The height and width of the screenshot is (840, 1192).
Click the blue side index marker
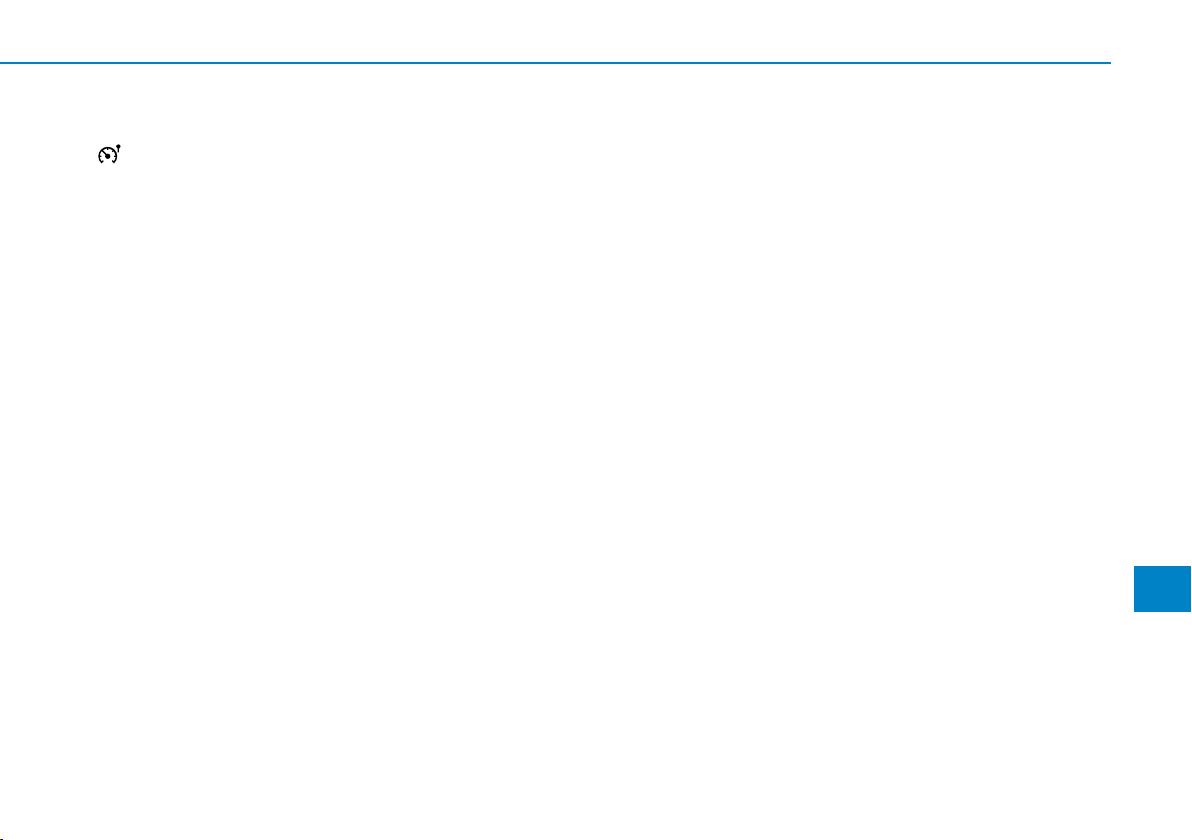(x=1162, y=588)
